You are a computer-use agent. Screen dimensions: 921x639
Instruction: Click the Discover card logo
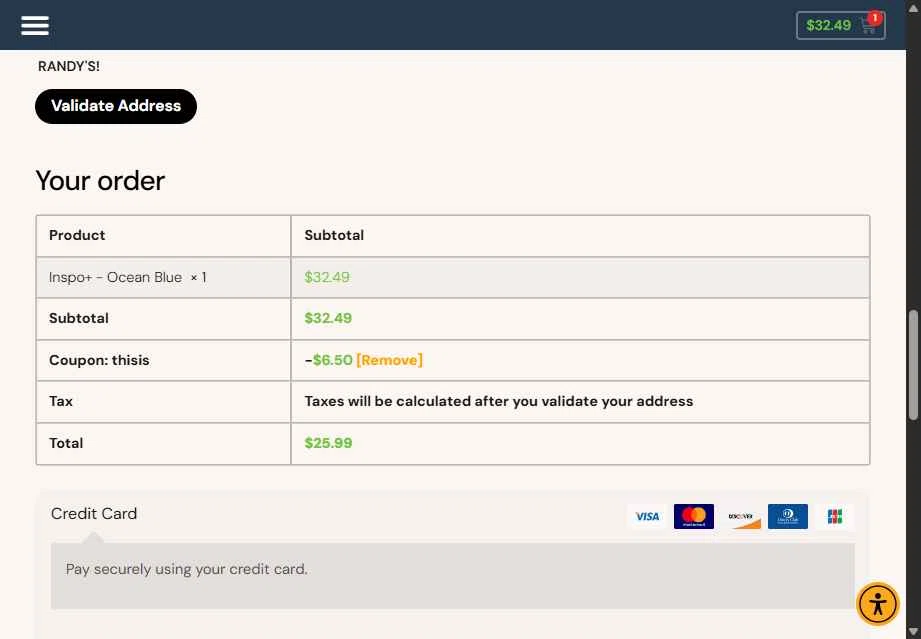pyautogui.click(x=741, y=516)
